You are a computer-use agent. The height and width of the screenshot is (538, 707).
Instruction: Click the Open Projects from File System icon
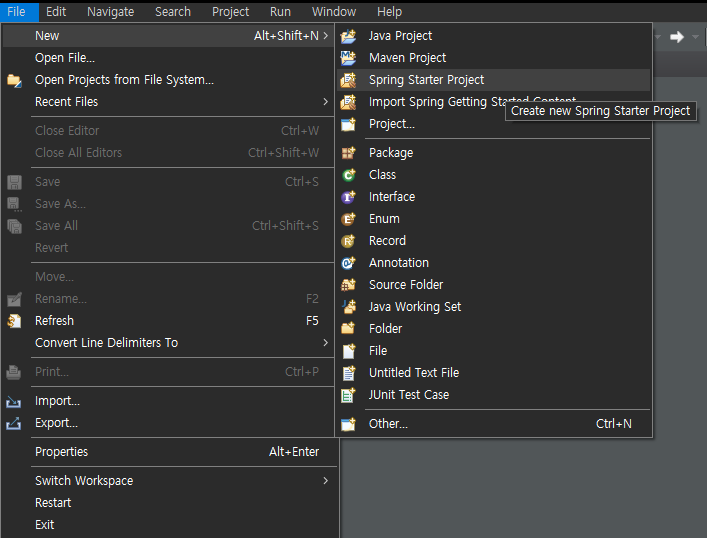[14, 80]
